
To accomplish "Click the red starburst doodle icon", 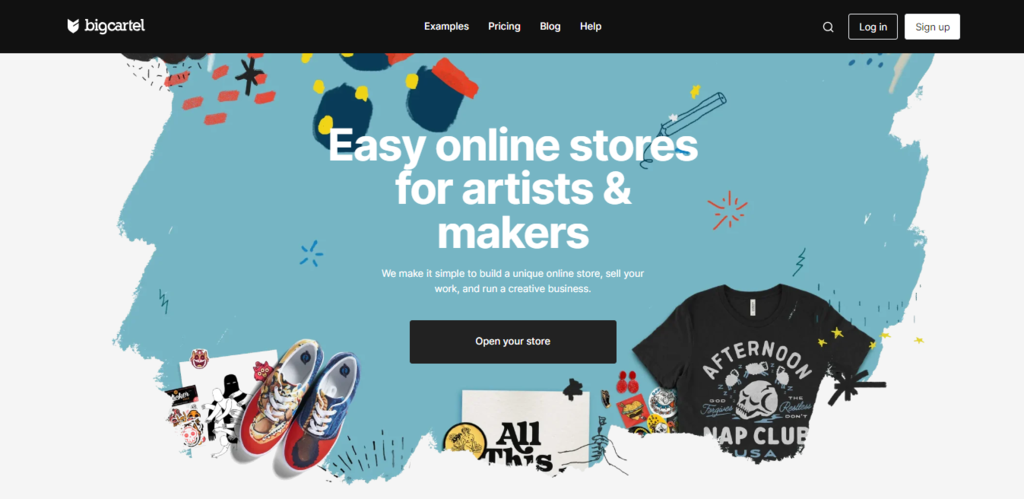I will point(727,210).
